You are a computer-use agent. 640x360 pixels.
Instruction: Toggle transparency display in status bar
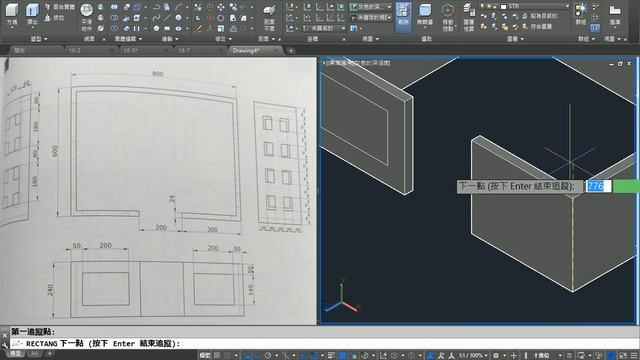[x=342, y=356]
